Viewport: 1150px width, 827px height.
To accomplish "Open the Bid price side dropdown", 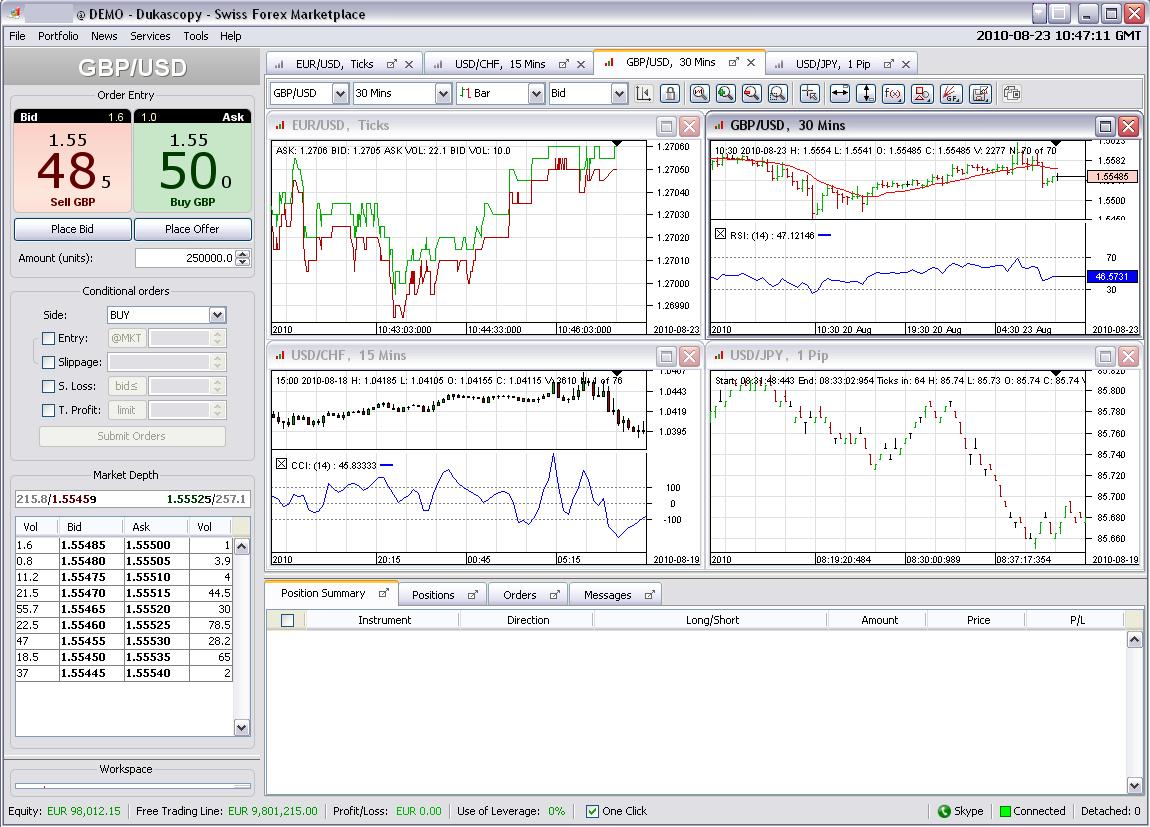I will 619,94.
